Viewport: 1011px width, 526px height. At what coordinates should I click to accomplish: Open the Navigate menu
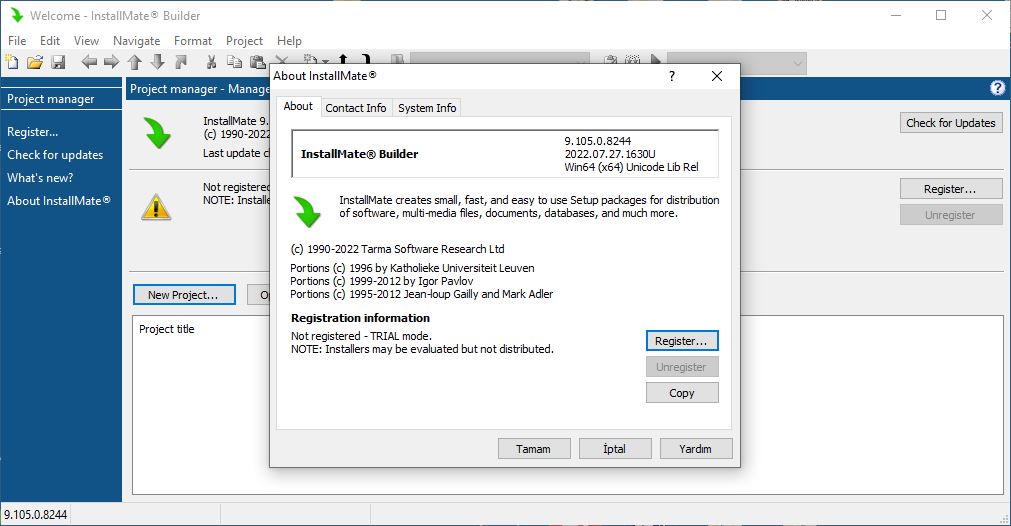[x=136, y=41]
